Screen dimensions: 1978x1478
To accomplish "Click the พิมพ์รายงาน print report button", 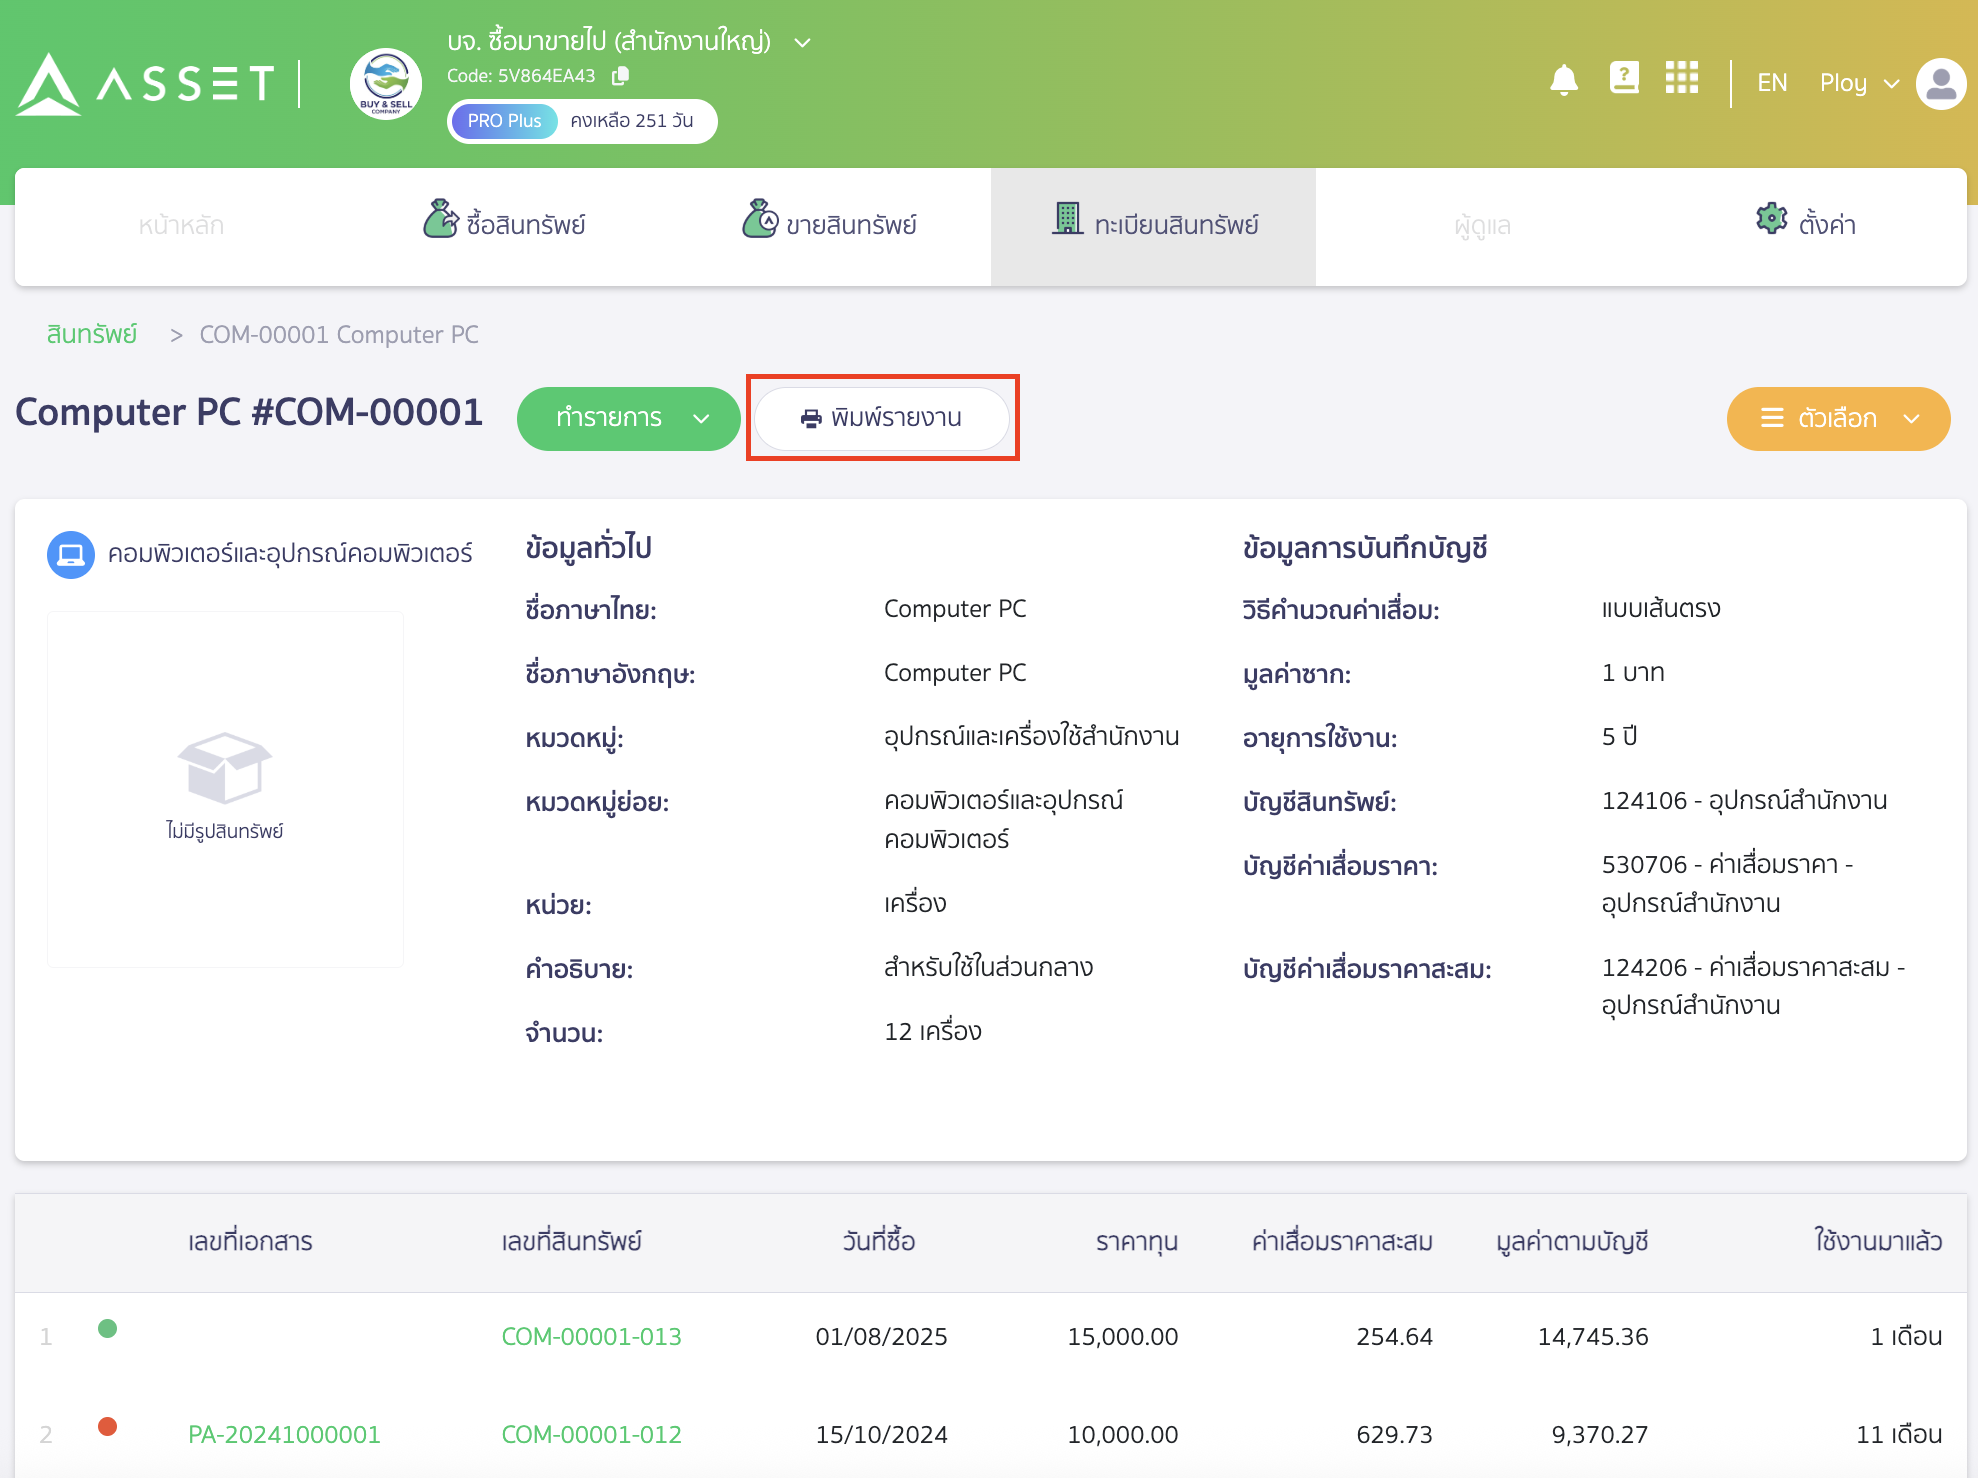I will point(882,418).
